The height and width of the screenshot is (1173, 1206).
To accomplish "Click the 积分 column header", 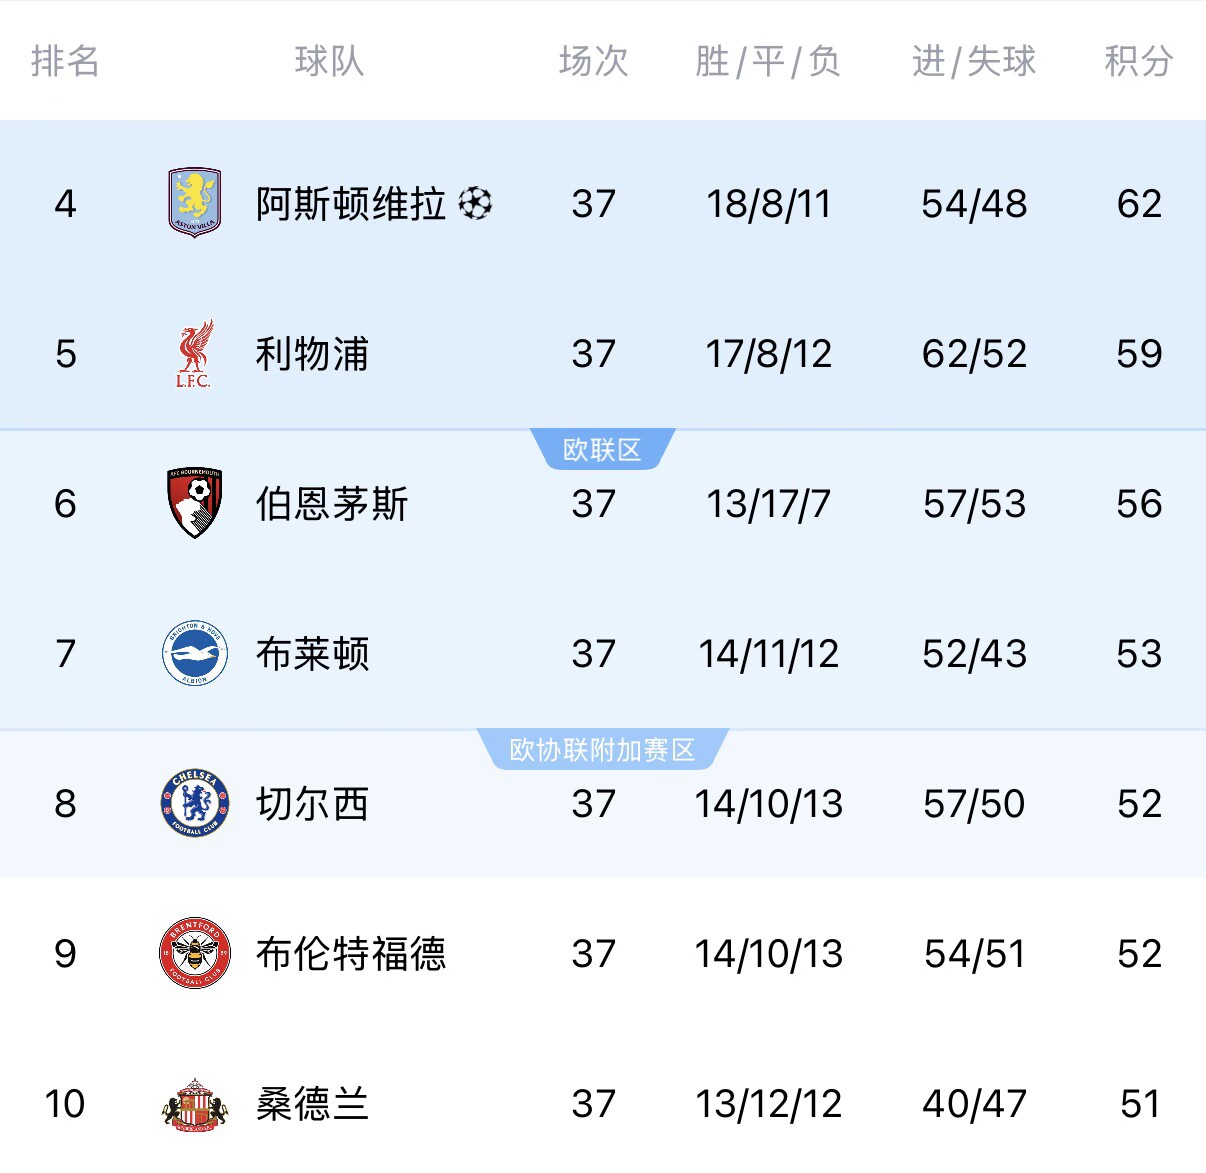I will [x=1139, y=61].
